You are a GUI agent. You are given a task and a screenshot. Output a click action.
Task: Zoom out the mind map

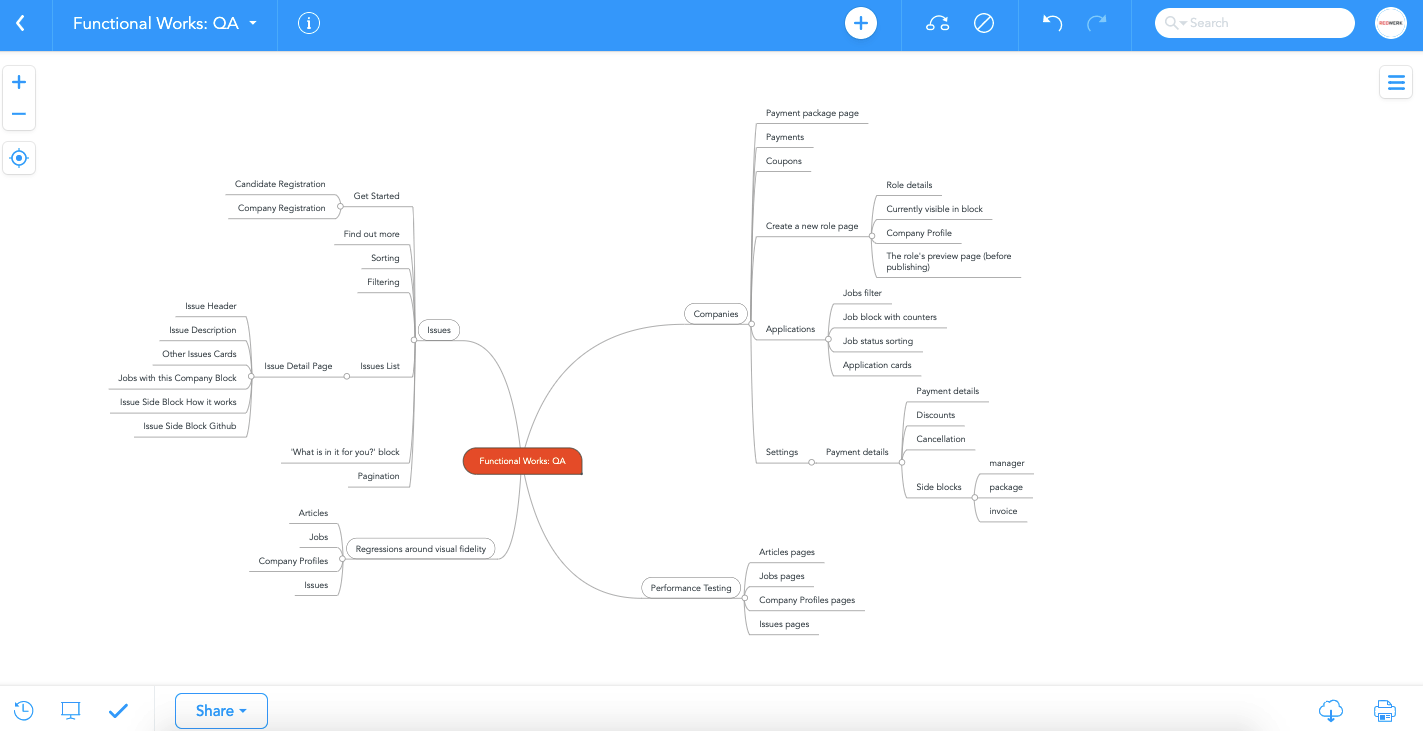tap(18, 114)
